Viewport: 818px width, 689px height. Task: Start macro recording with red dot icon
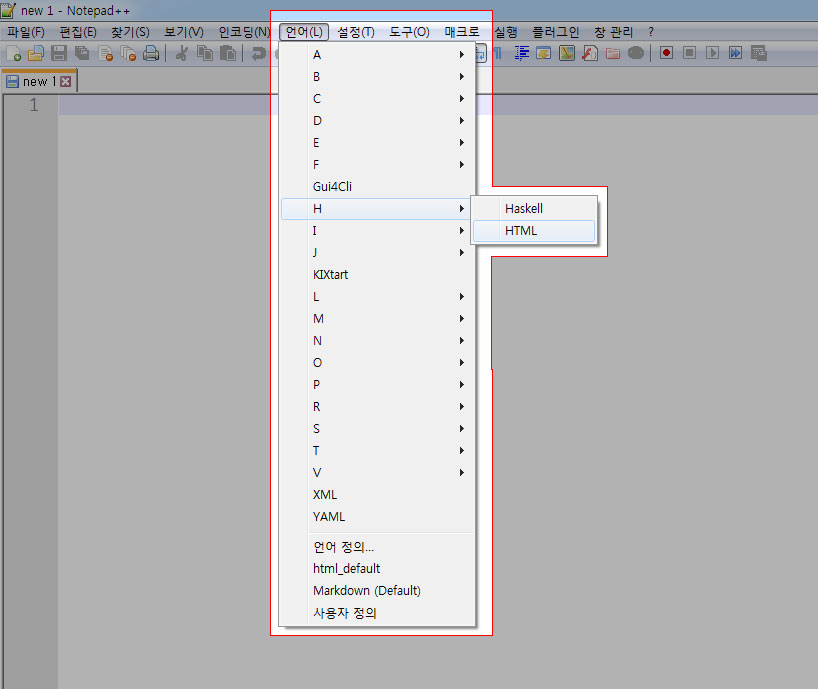(x=666, y=53)
